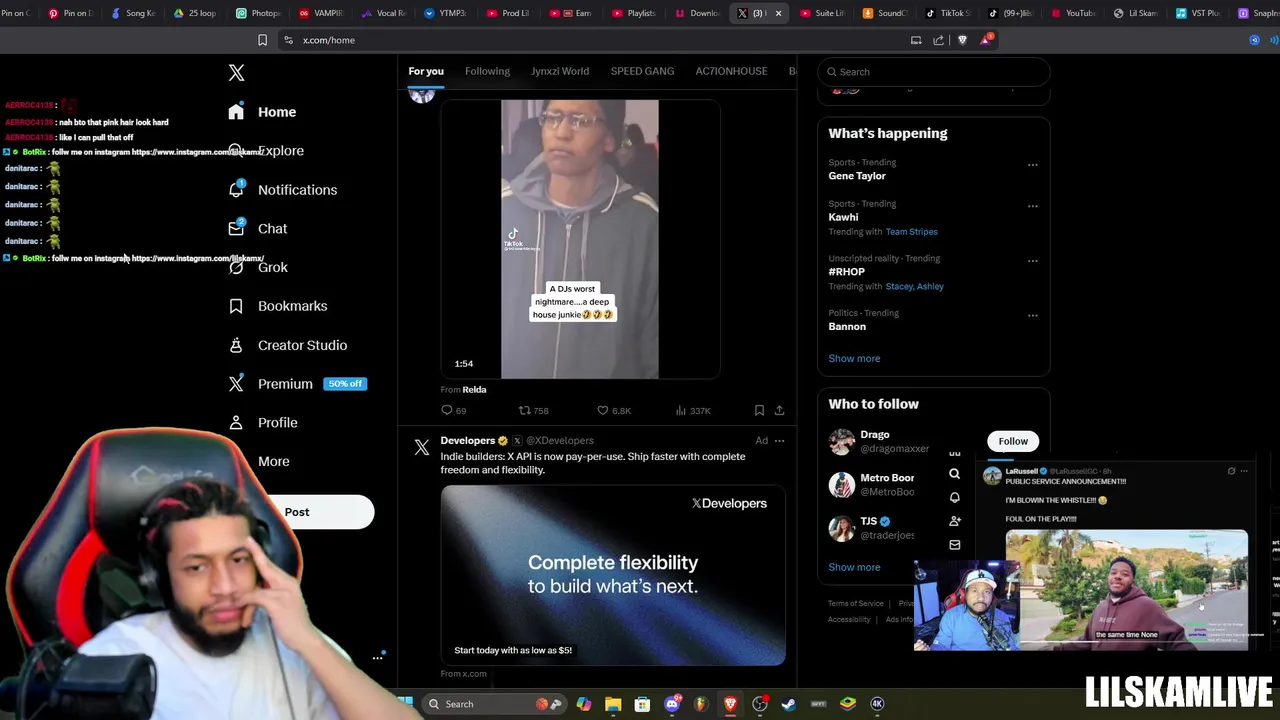Open options for Kawhi trend

coord(1032,206)
